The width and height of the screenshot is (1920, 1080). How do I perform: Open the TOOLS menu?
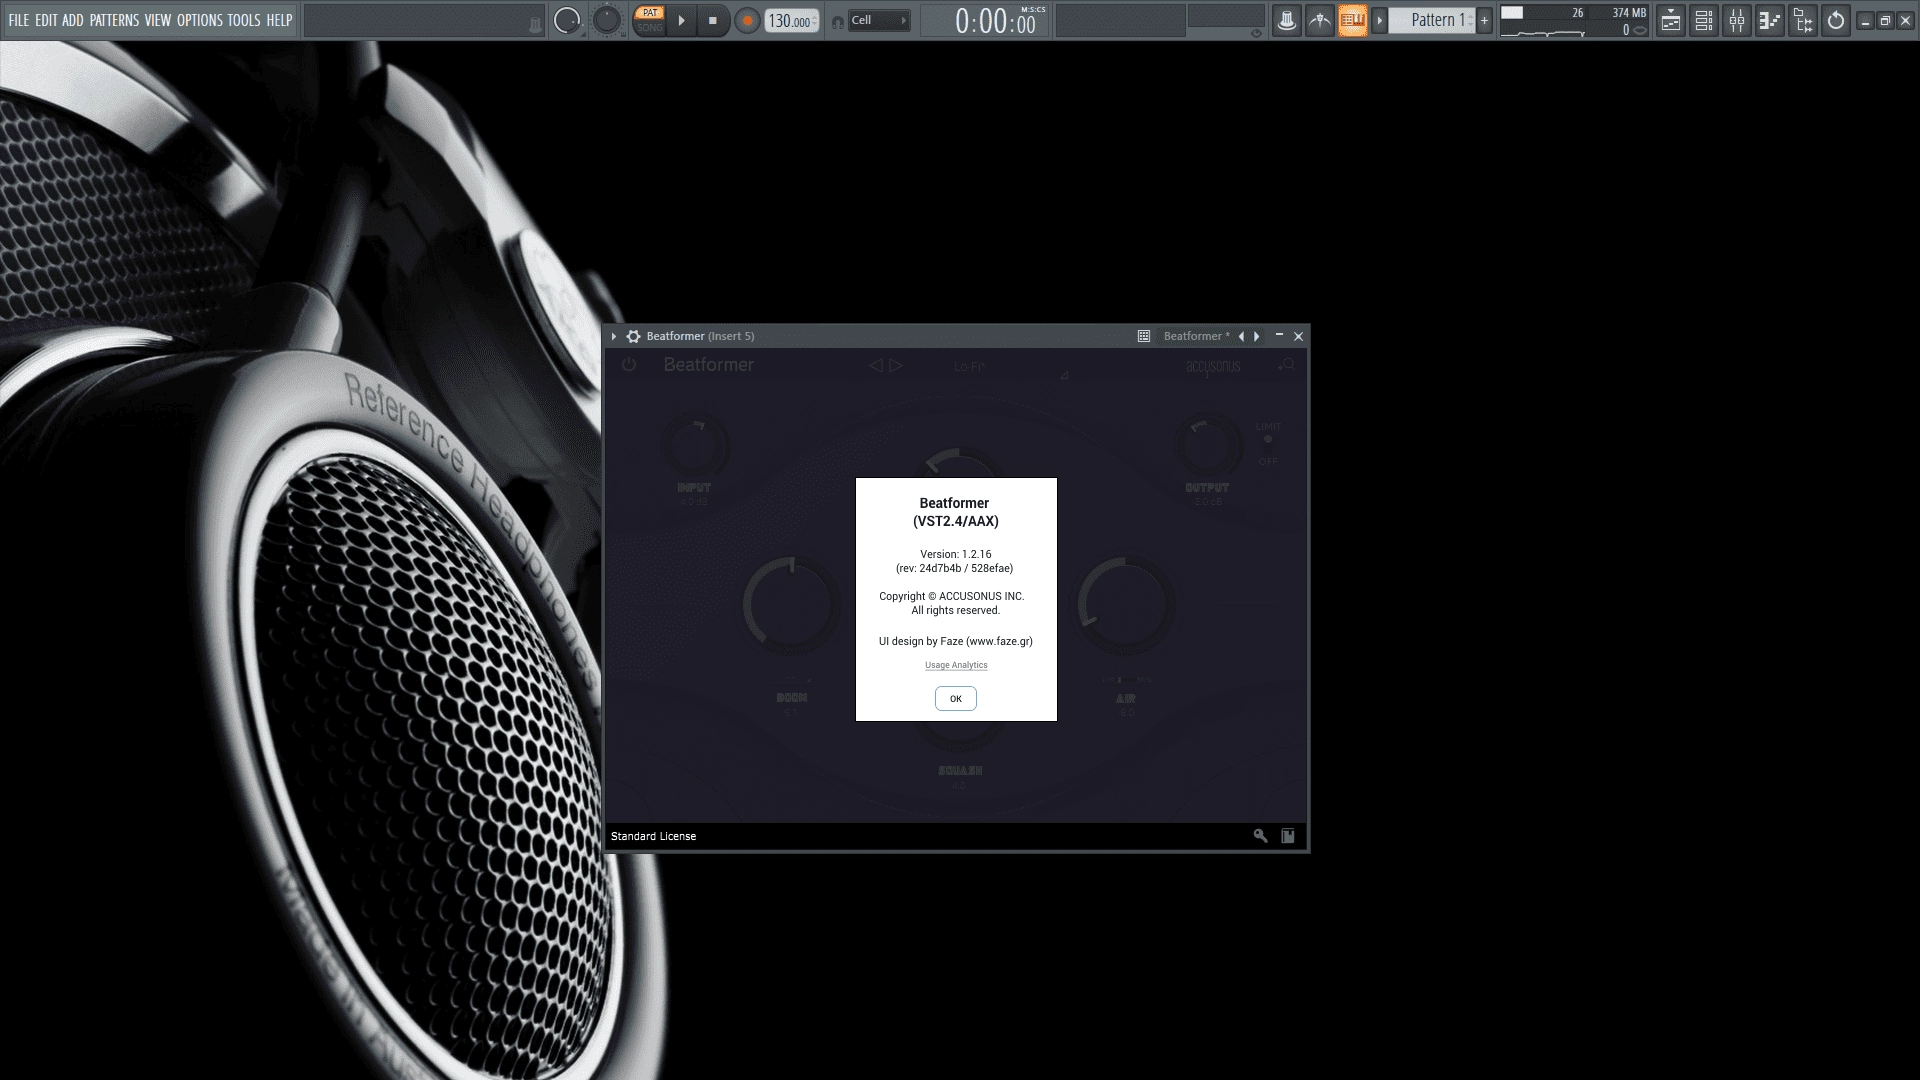244,20
